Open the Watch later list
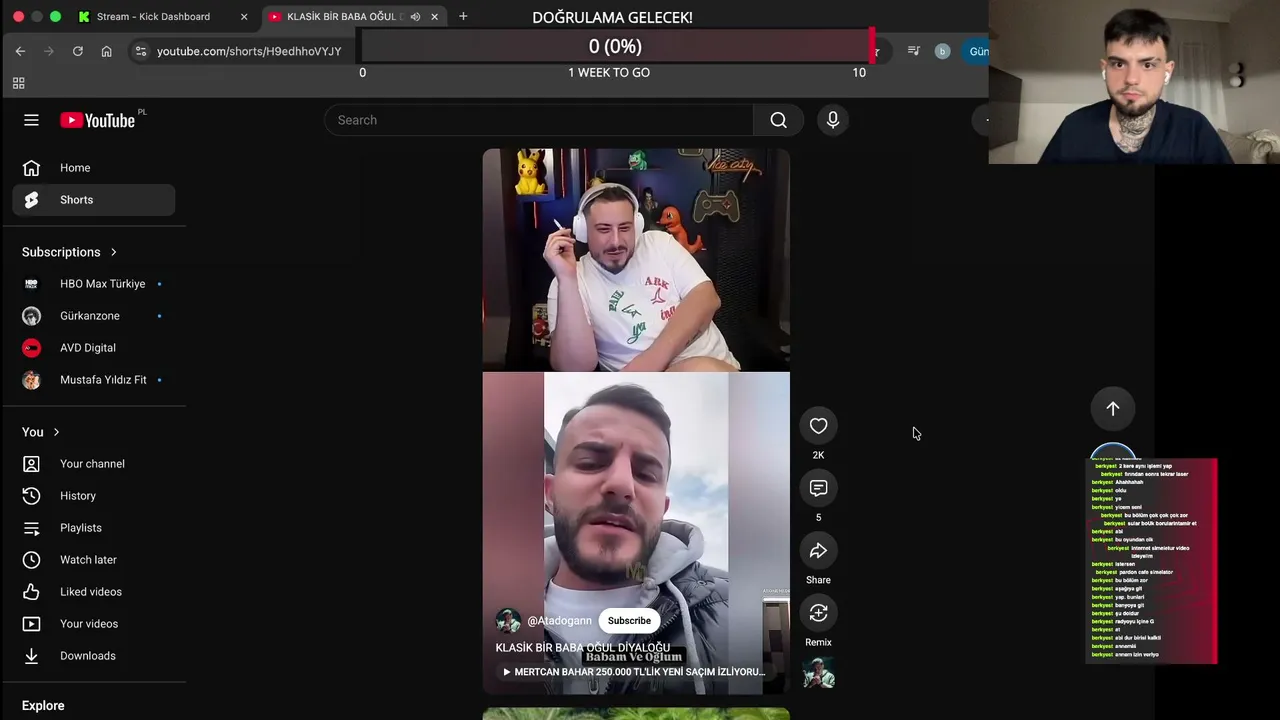 click(94, 560)
